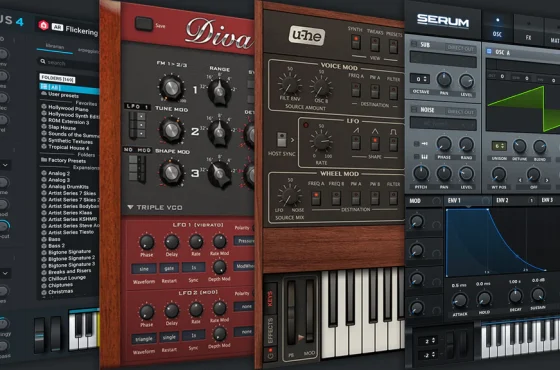
Task: Enable Serum's SUB oscillator checkbox
Action: [414, 44]
